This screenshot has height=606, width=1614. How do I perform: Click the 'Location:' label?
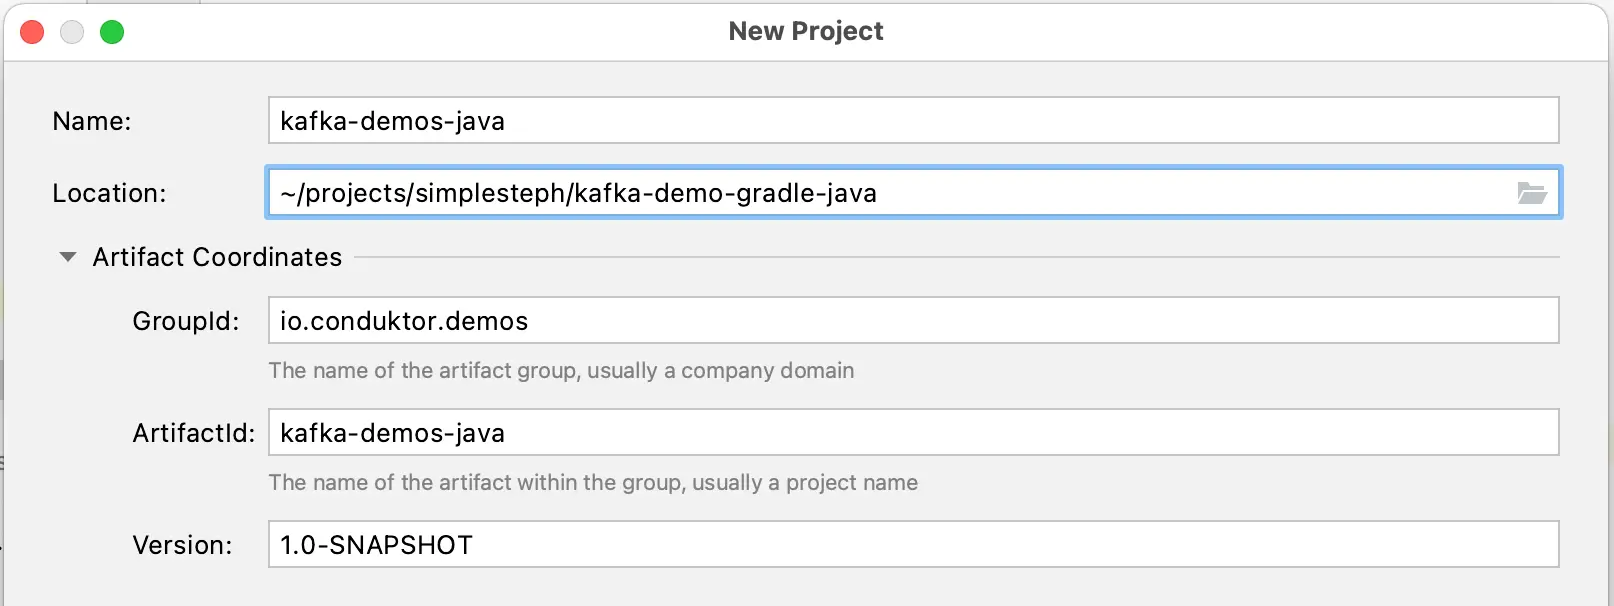[109, 193]
